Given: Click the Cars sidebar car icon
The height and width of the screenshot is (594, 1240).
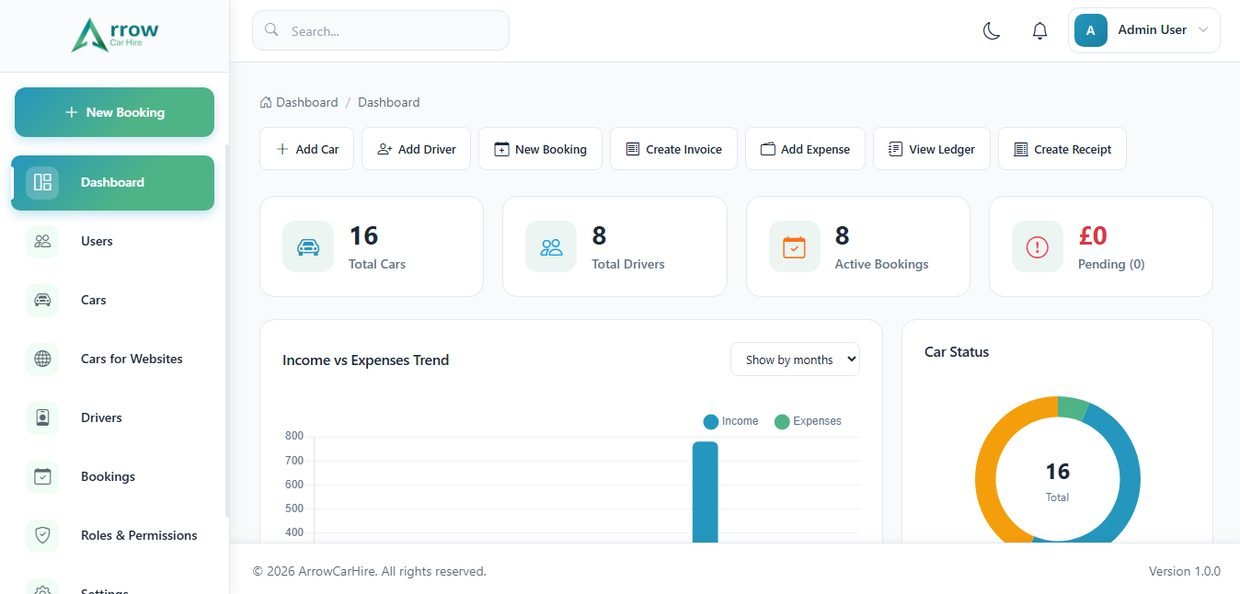Looking at the screenshot, I should pos(42,300).
